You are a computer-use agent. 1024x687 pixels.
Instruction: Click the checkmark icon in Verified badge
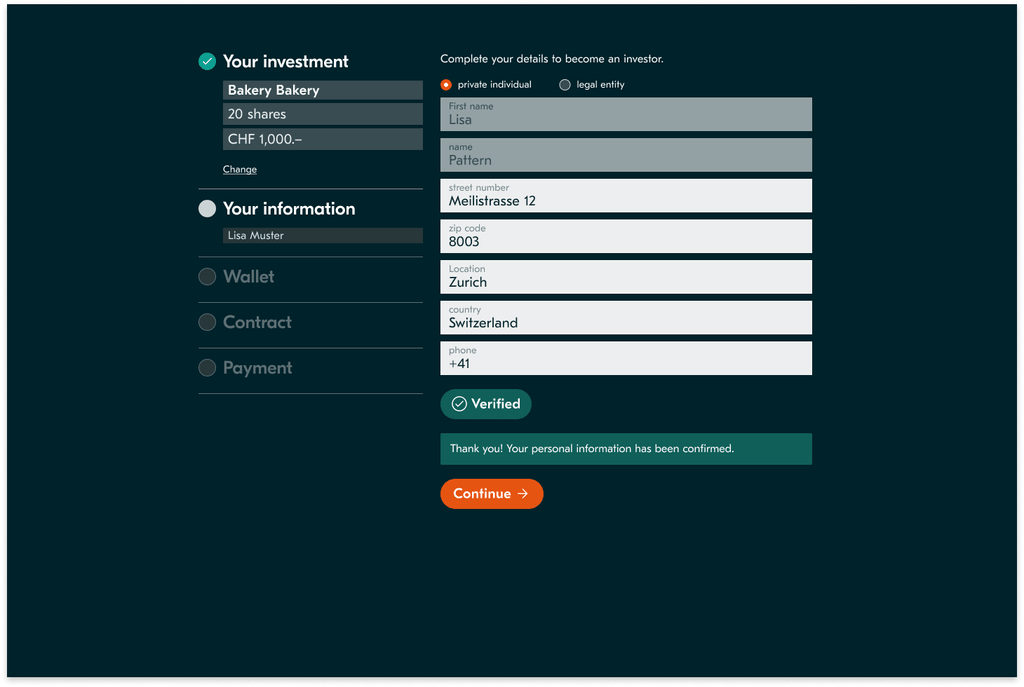pos(459,404)
